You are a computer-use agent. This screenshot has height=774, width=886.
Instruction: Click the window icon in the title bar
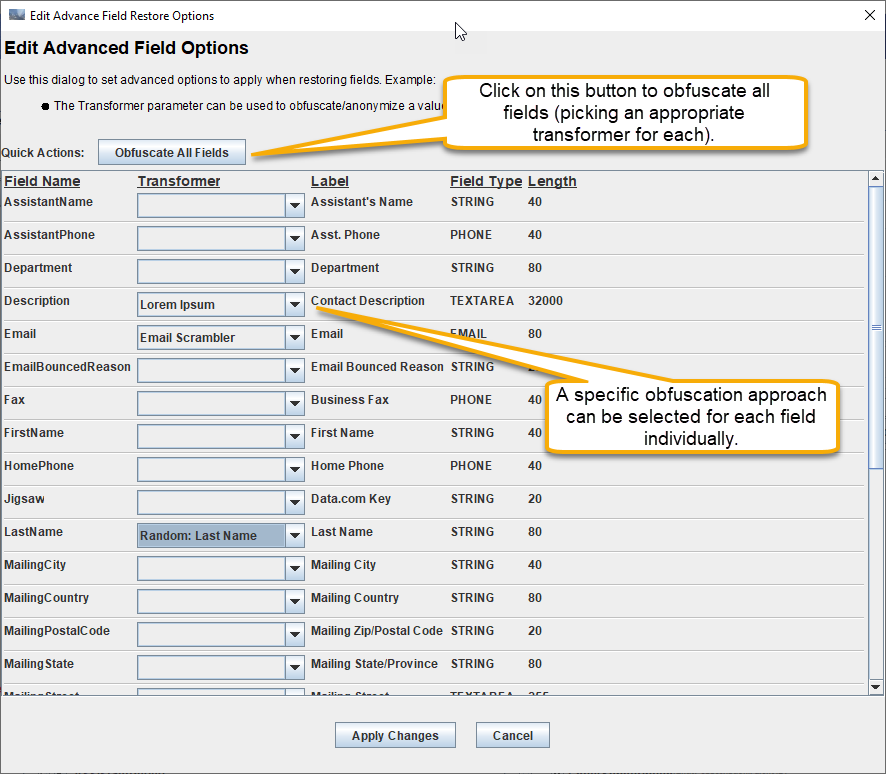tap(17, 15)
